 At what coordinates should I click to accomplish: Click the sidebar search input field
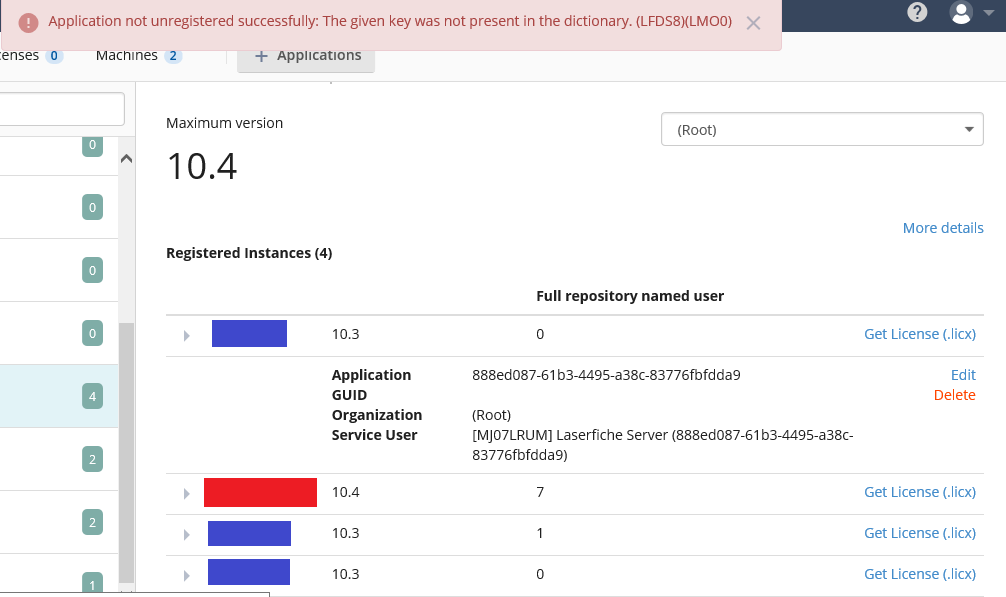point(62,109)
